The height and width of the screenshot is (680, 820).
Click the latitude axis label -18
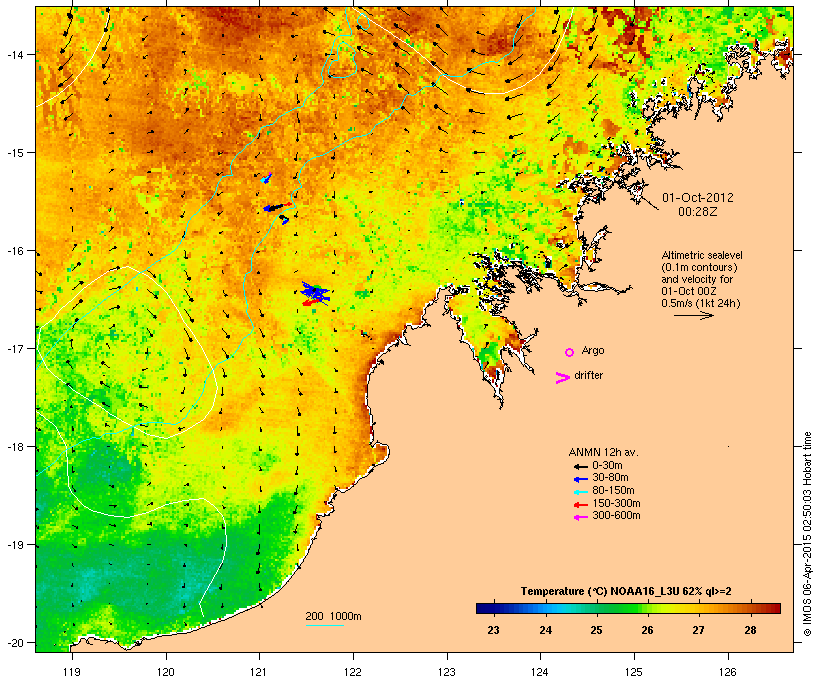point(14,447)
